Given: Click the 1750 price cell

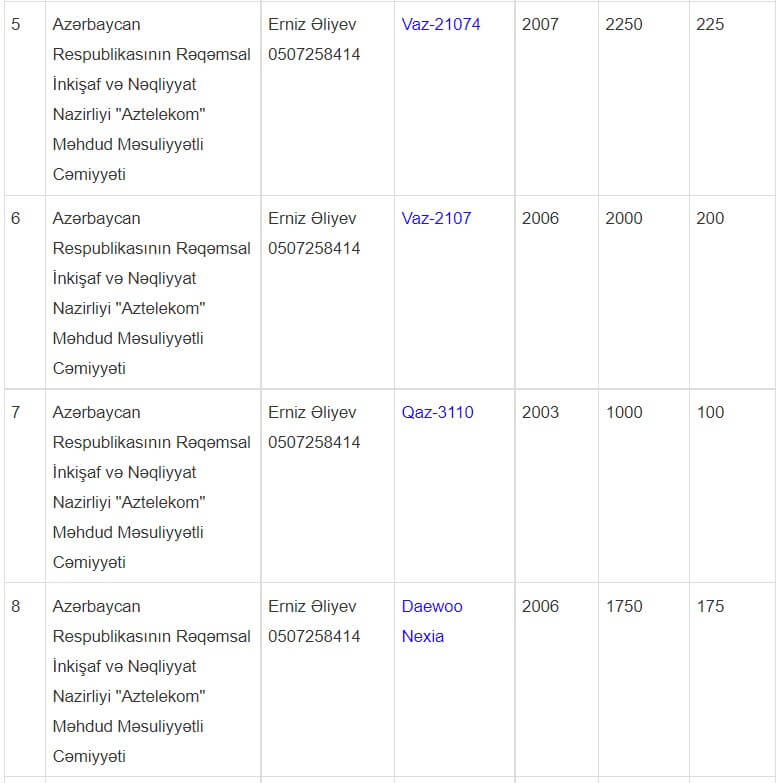Looking at the screenshot, I should tap(624, 606).
